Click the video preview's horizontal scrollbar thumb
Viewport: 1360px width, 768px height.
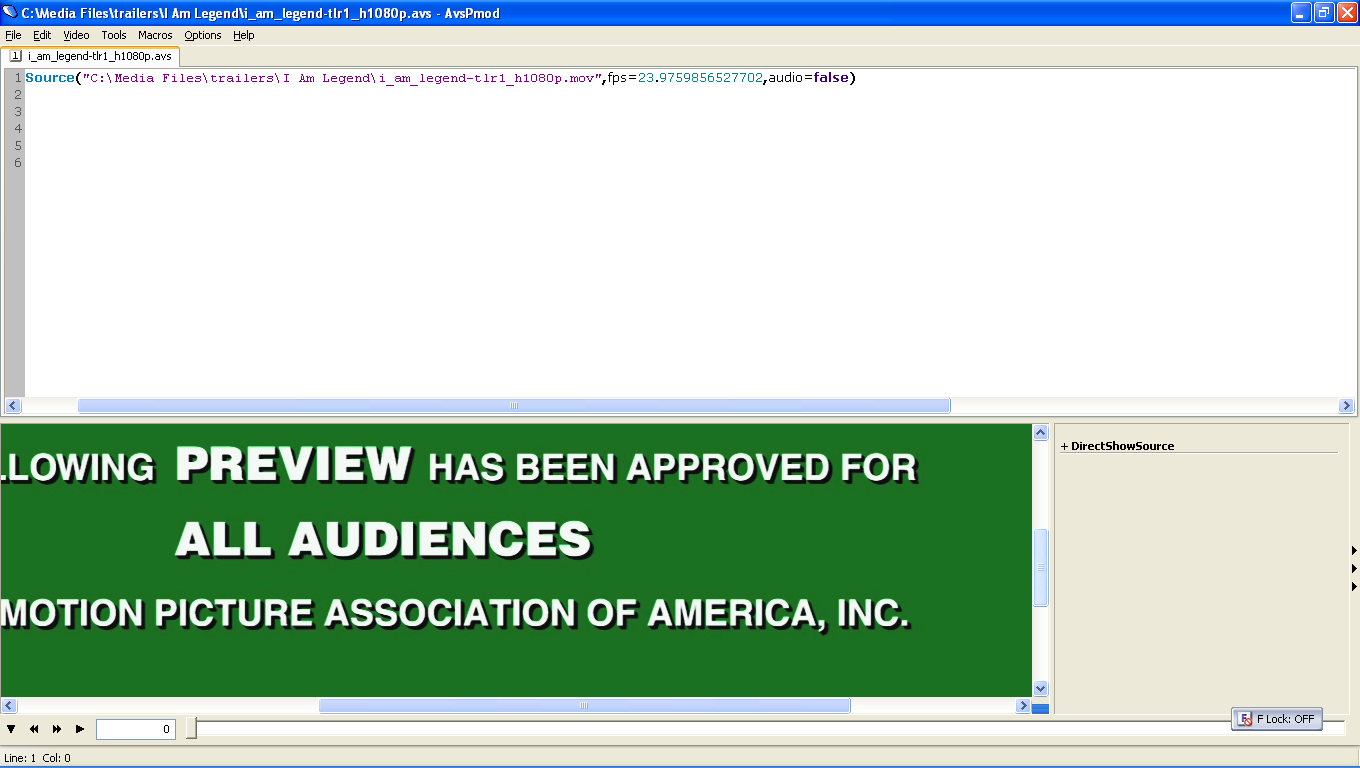pos(585,706)
